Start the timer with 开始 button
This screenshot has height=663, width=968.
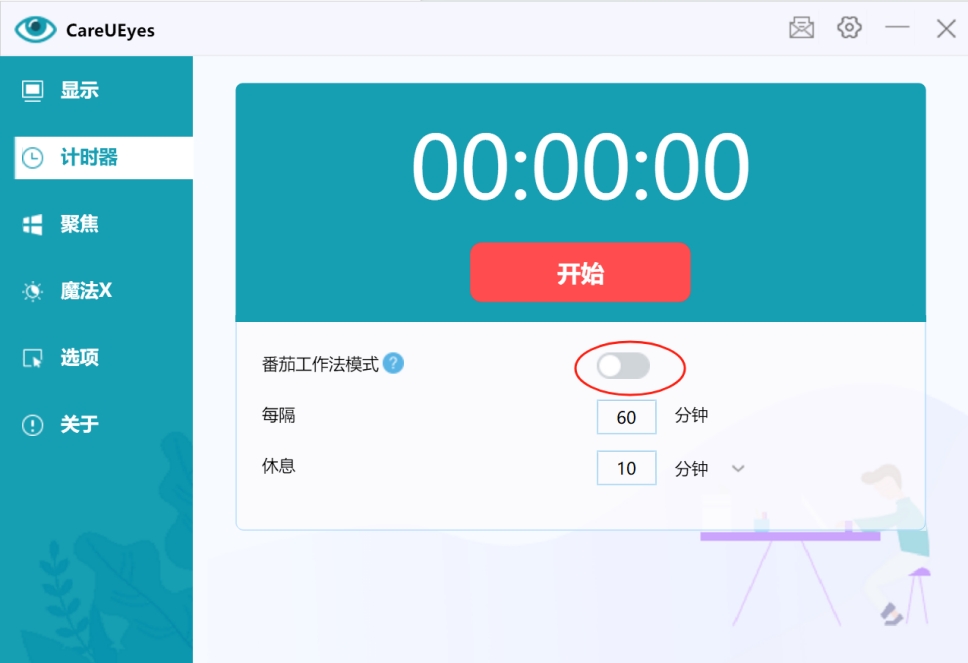[x=580, y=272]
